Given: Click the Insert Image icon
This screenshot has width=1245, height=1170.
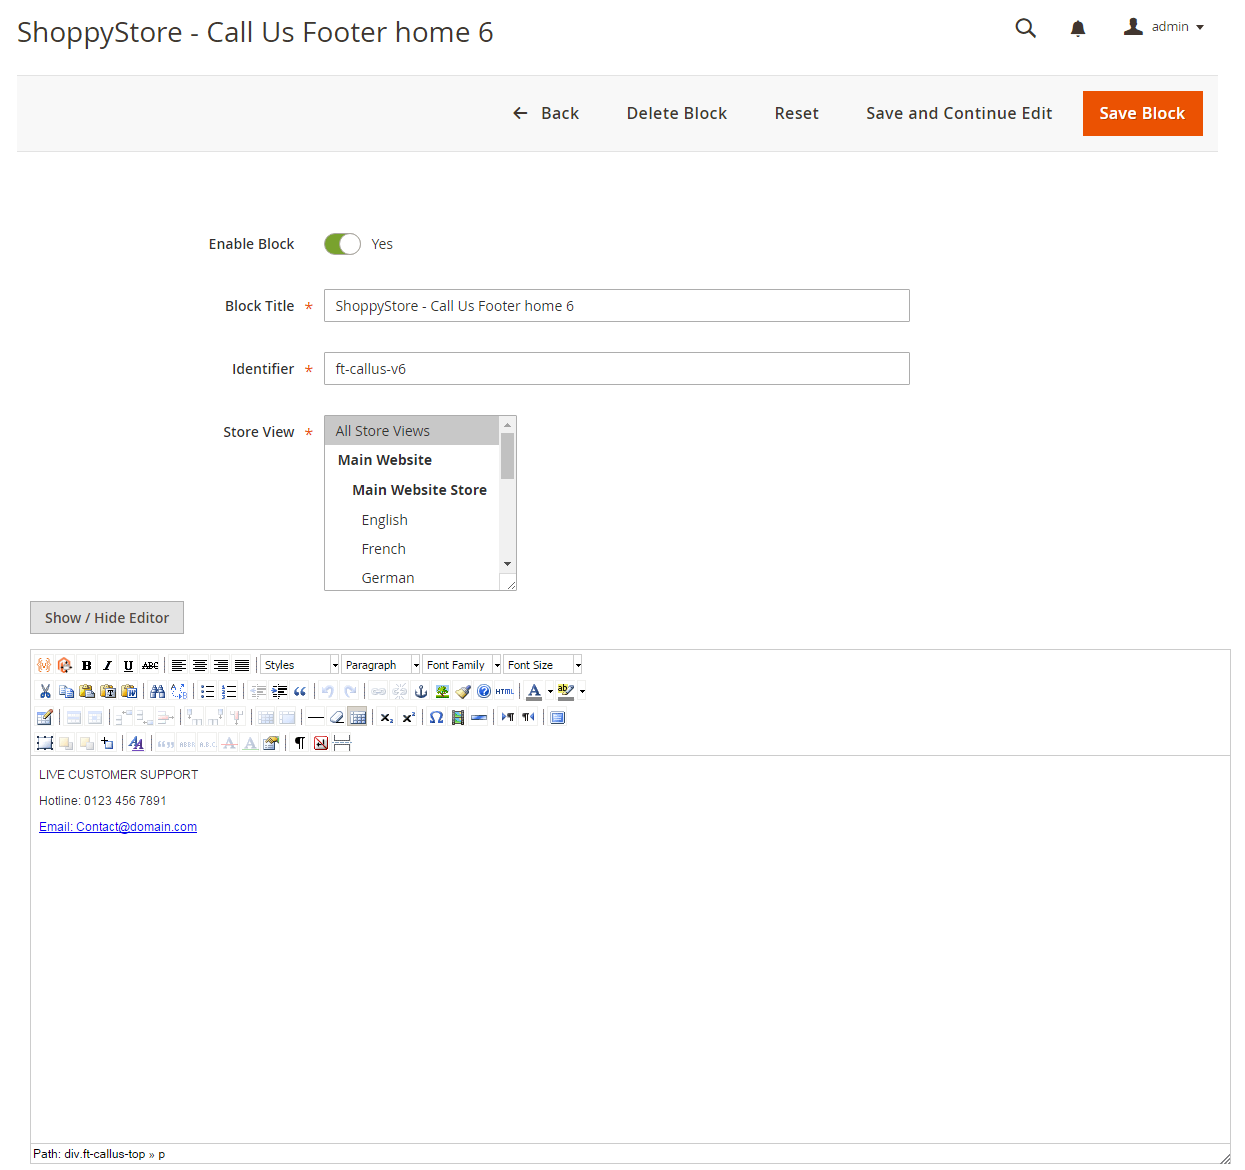Looking at the screenshot, I should tap(442, 691).
